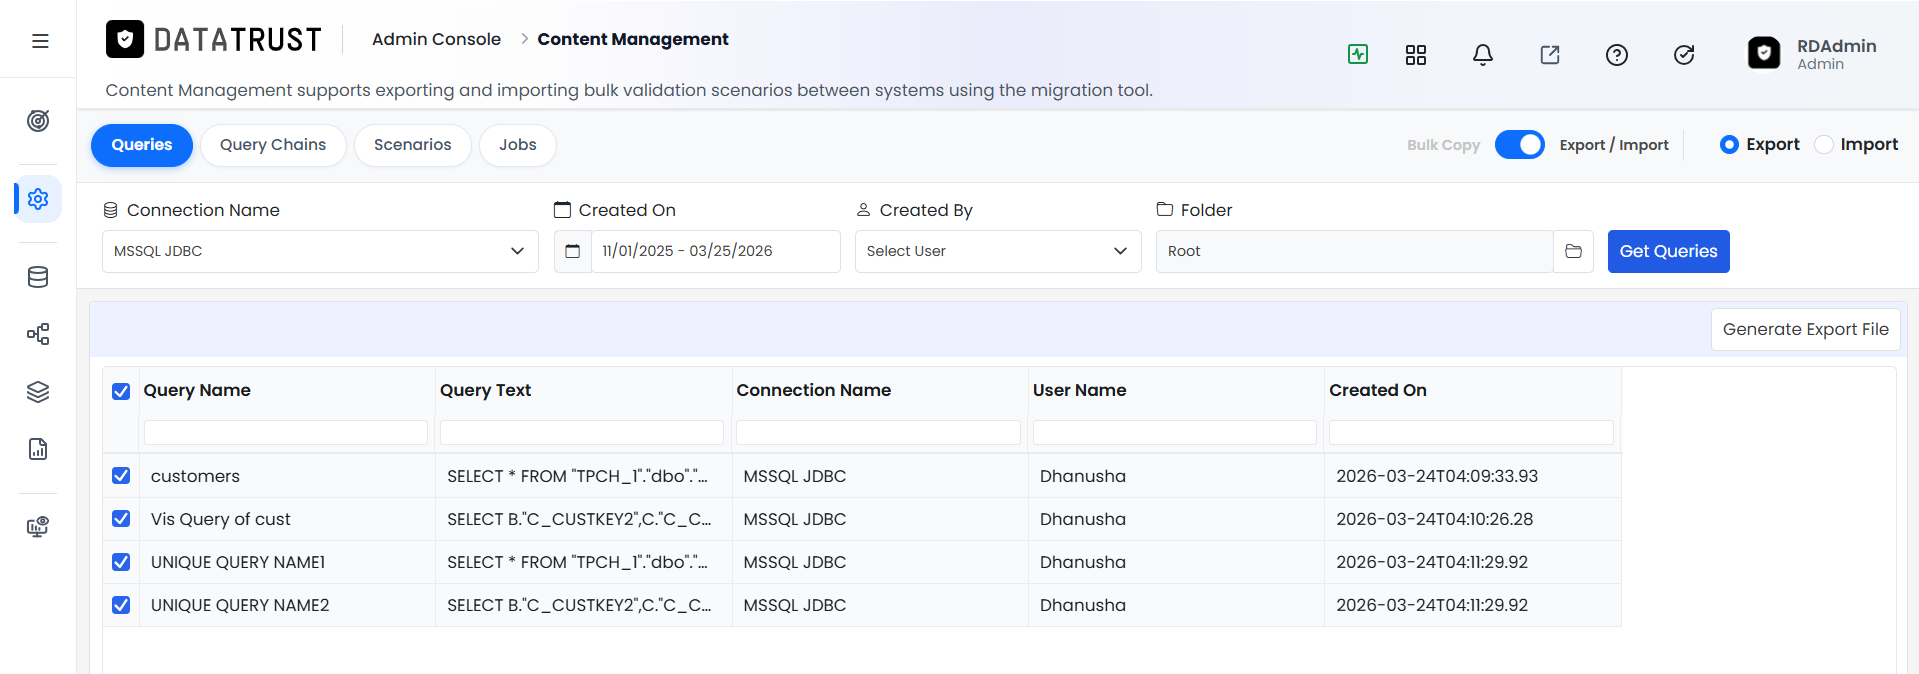Open the target dashboard sidebar icon
The height and width of the screenshot is (674, 1919).
[38, 121]
